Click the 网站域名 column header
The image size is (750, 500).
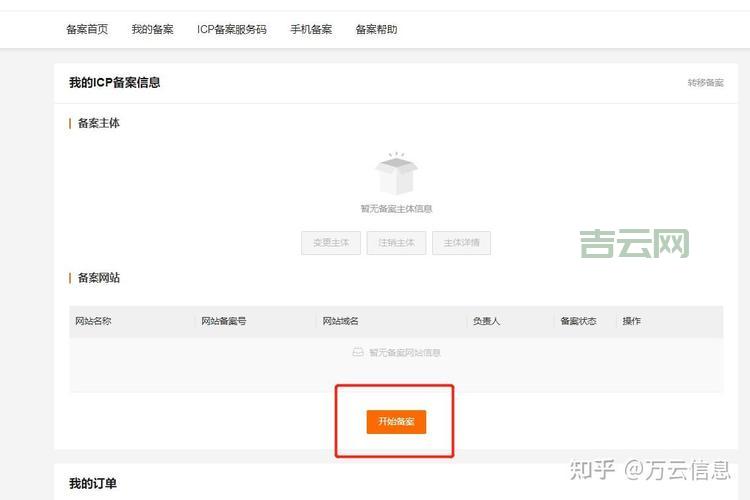[341, 321]
